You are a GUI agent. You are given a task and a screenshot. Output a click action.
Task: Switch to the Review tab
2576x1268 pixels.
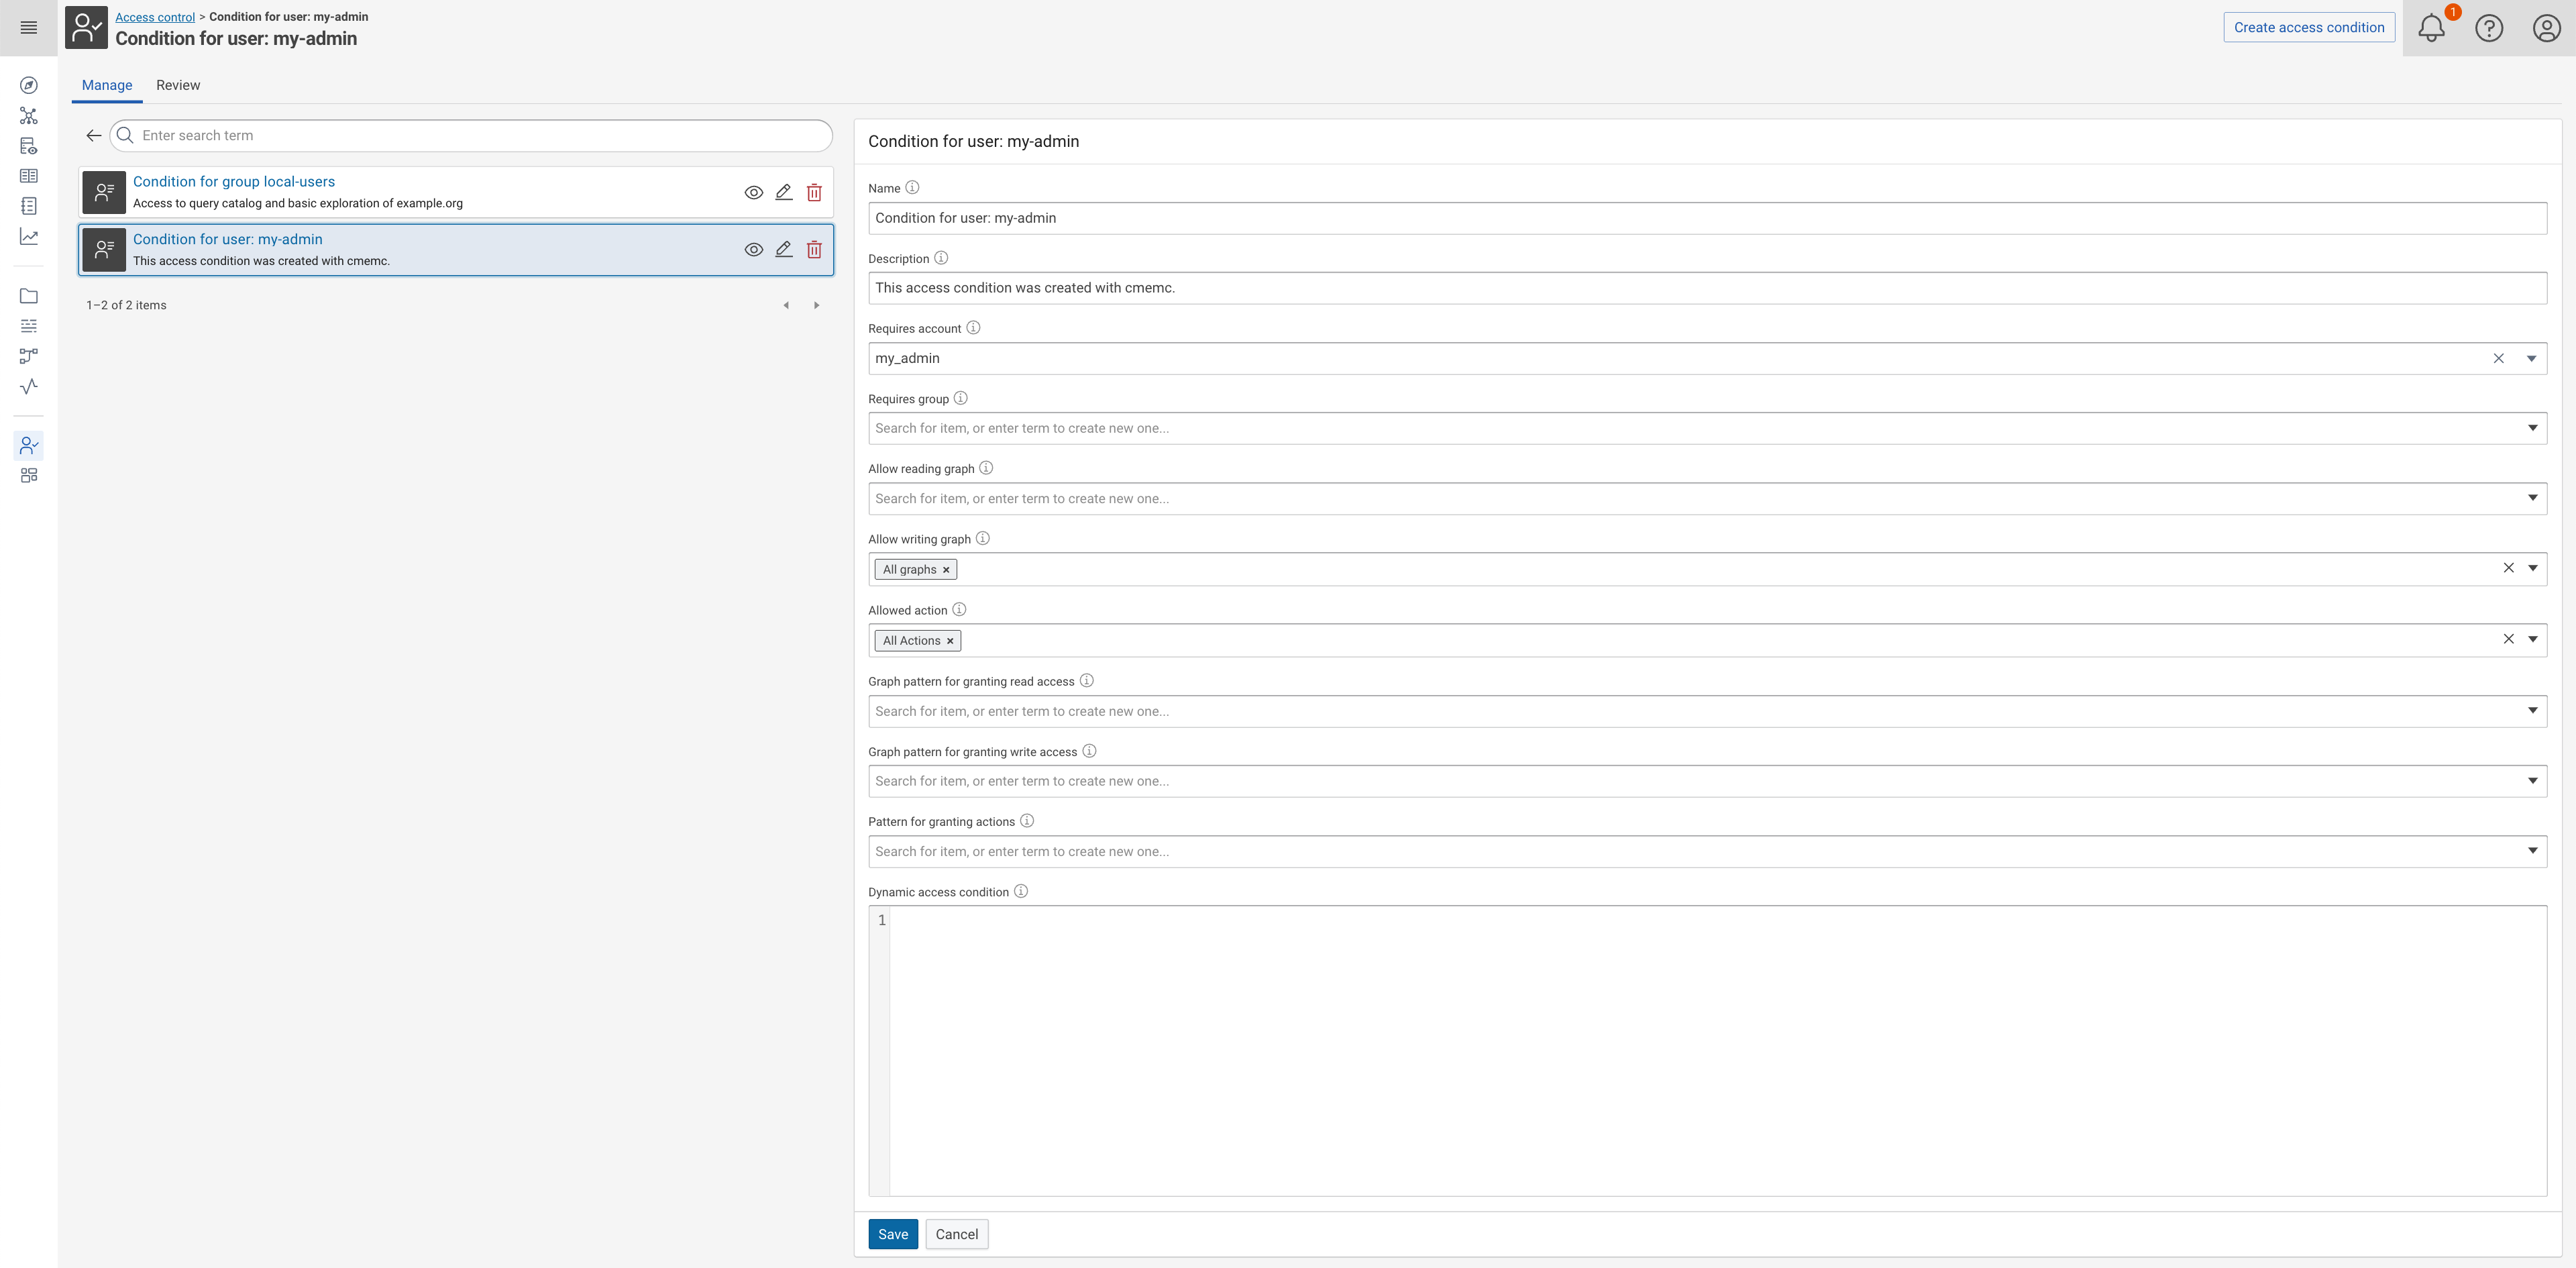coord(178,85)
